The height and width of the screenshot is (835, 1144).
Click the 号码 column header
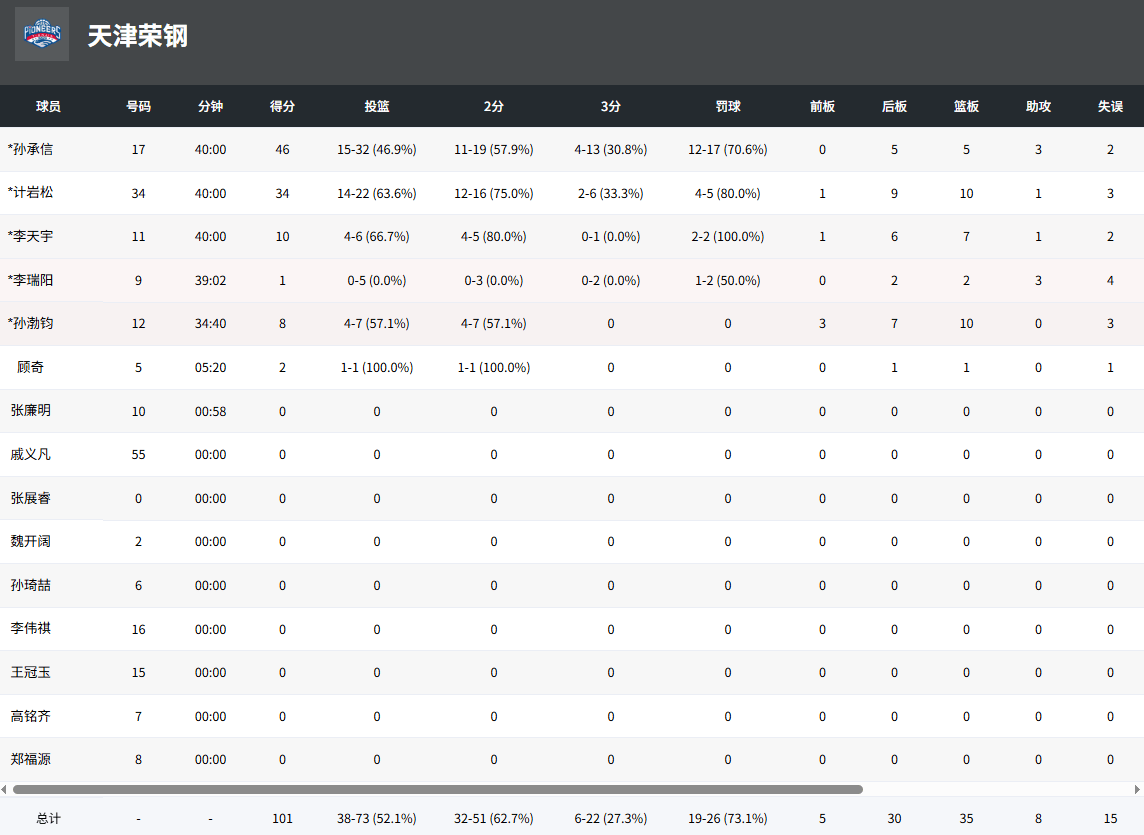pos(139,107)
